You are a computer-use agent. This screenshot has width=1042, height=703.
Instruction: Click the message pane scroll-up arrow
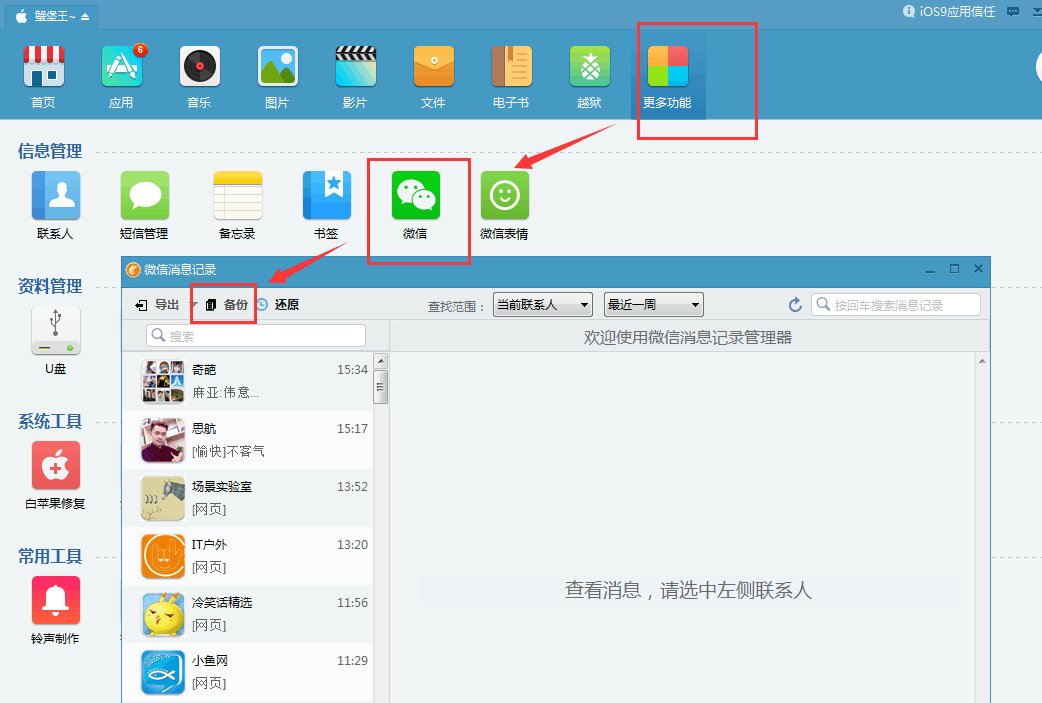(982, 361)
